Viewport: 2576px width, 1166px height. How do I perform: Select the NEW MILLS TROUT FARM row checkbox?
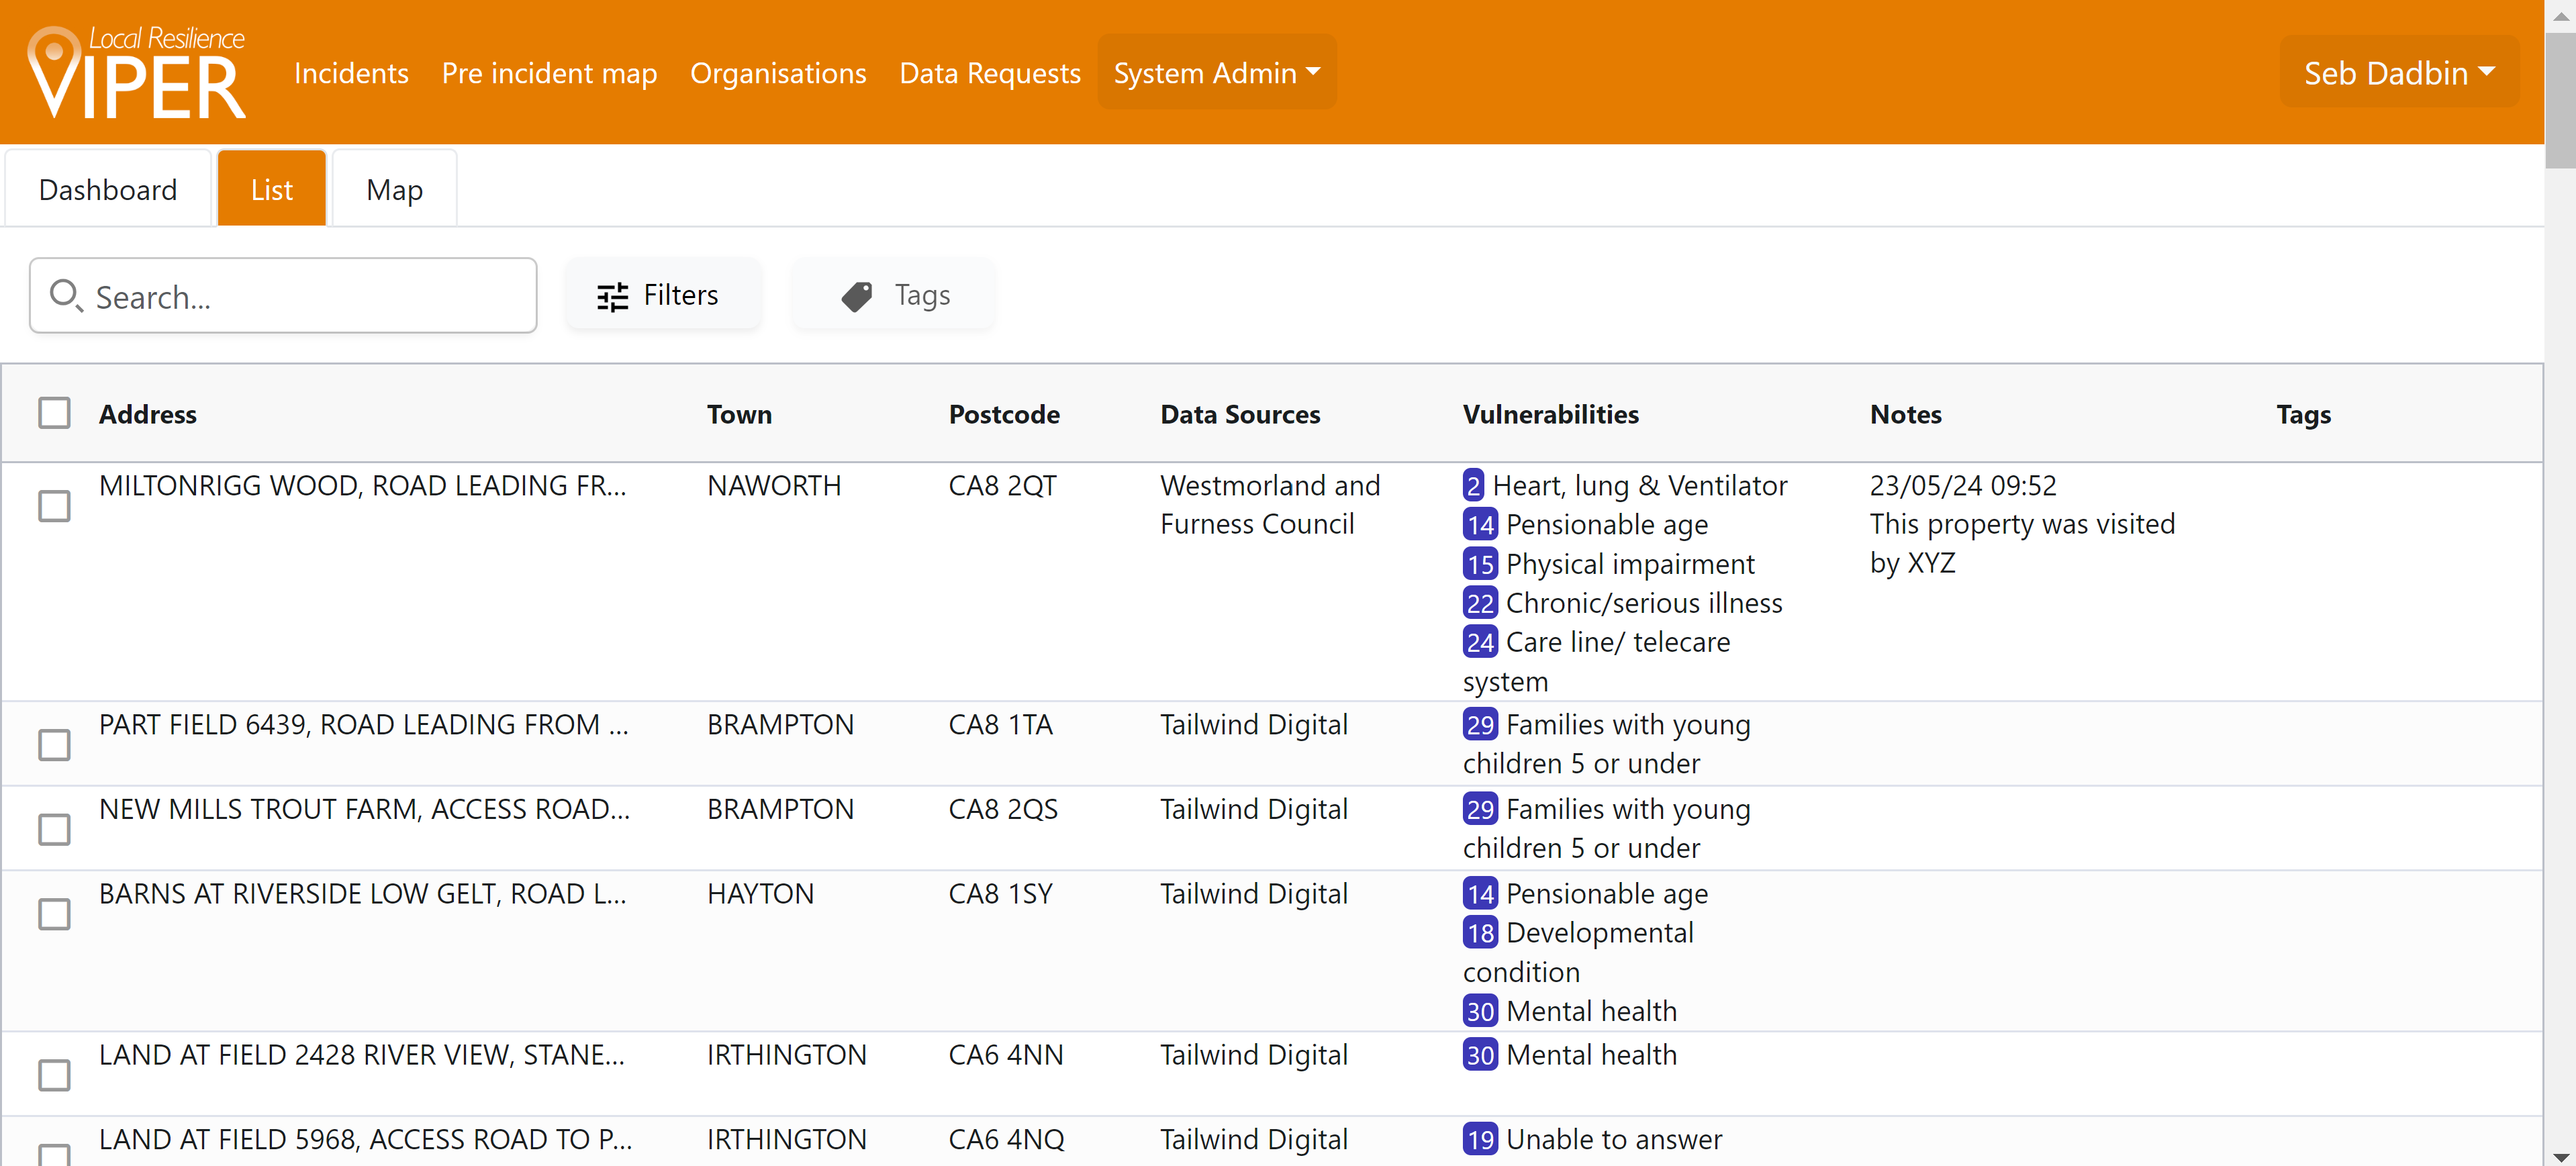(54, 829)
